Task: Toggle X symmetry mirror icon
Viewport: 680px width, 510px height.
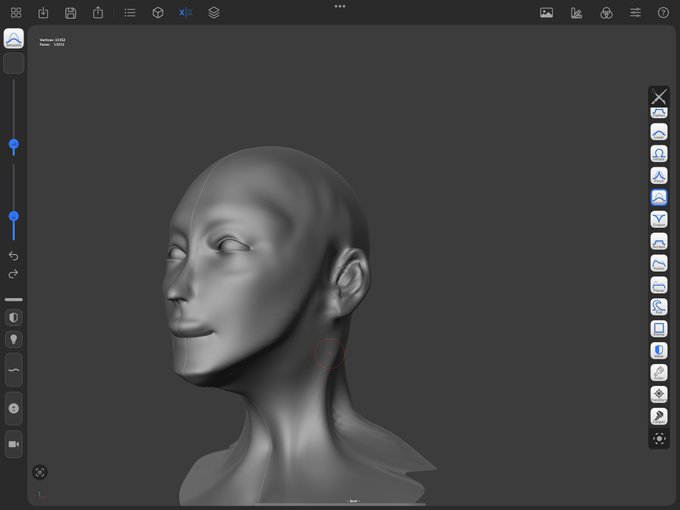Action: click(186, 13)
